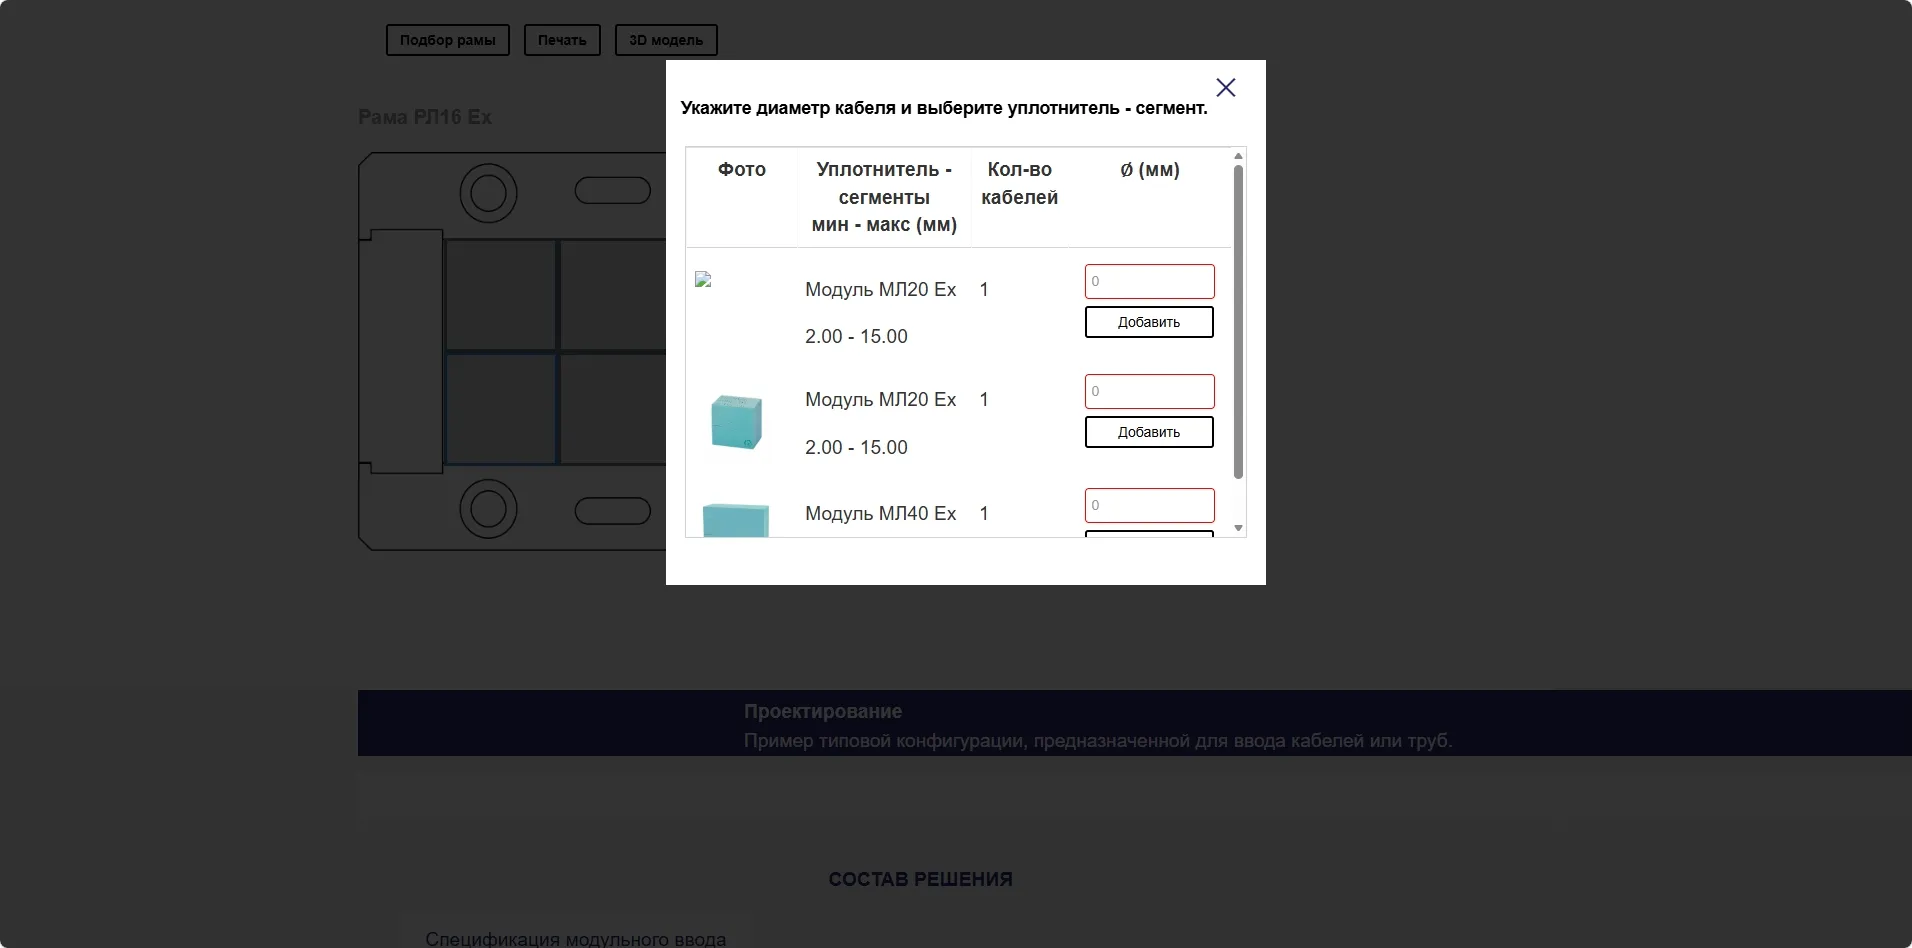
Task: Click the scrollbar up arrow in the table
Action: tap(1238, 156)
